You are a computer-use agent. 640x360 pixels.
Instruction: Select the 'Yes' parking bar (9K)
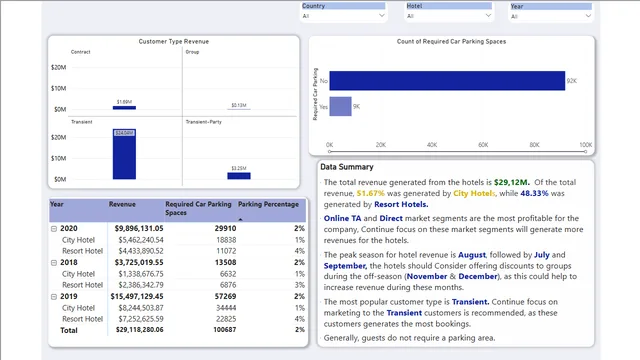click(340, 107)
